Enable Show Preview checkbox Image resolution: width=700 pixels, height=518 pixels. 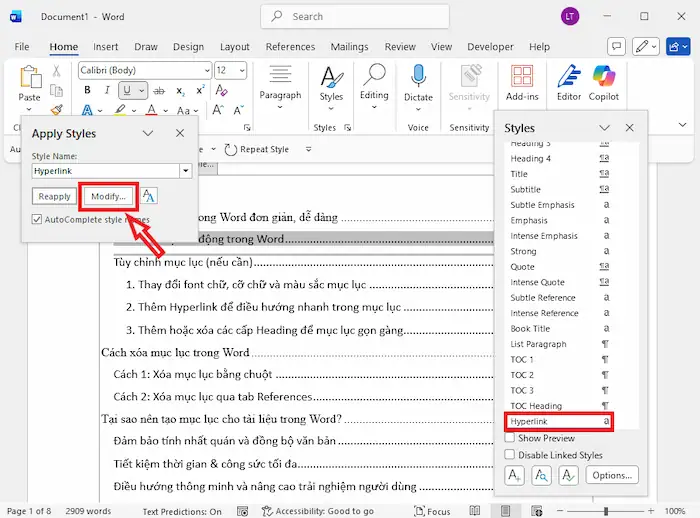click(510, 438)
